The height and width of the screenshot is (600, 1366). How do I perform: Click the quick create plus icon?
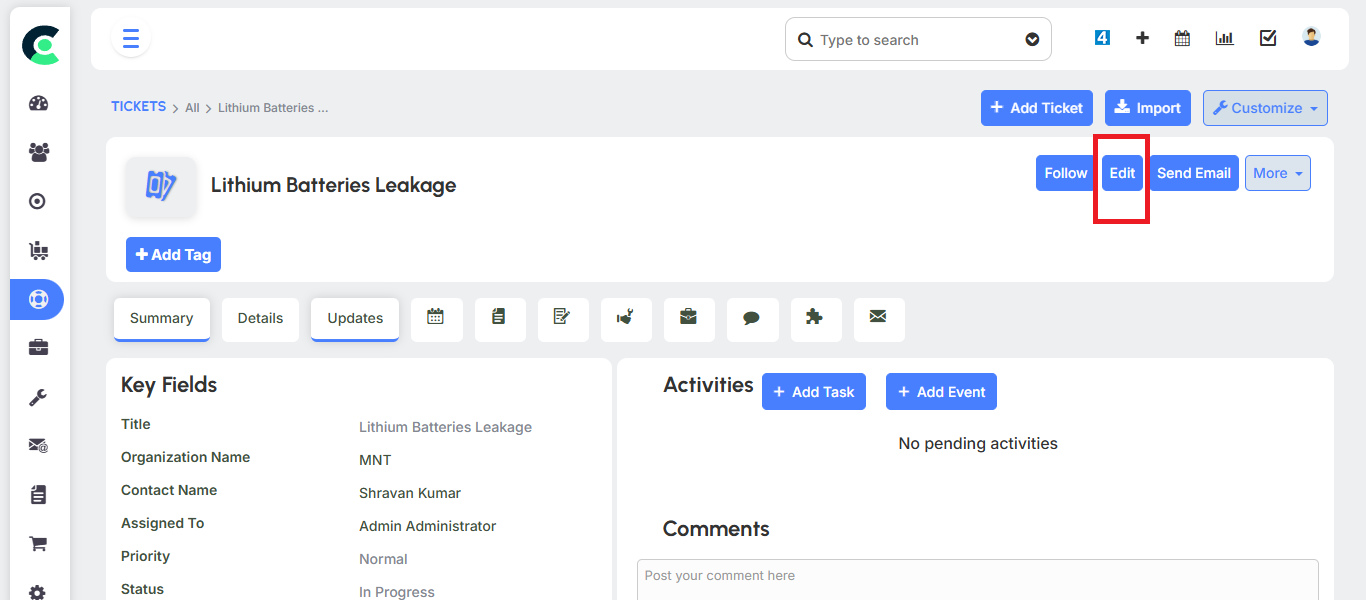(x=1142, y=38)
